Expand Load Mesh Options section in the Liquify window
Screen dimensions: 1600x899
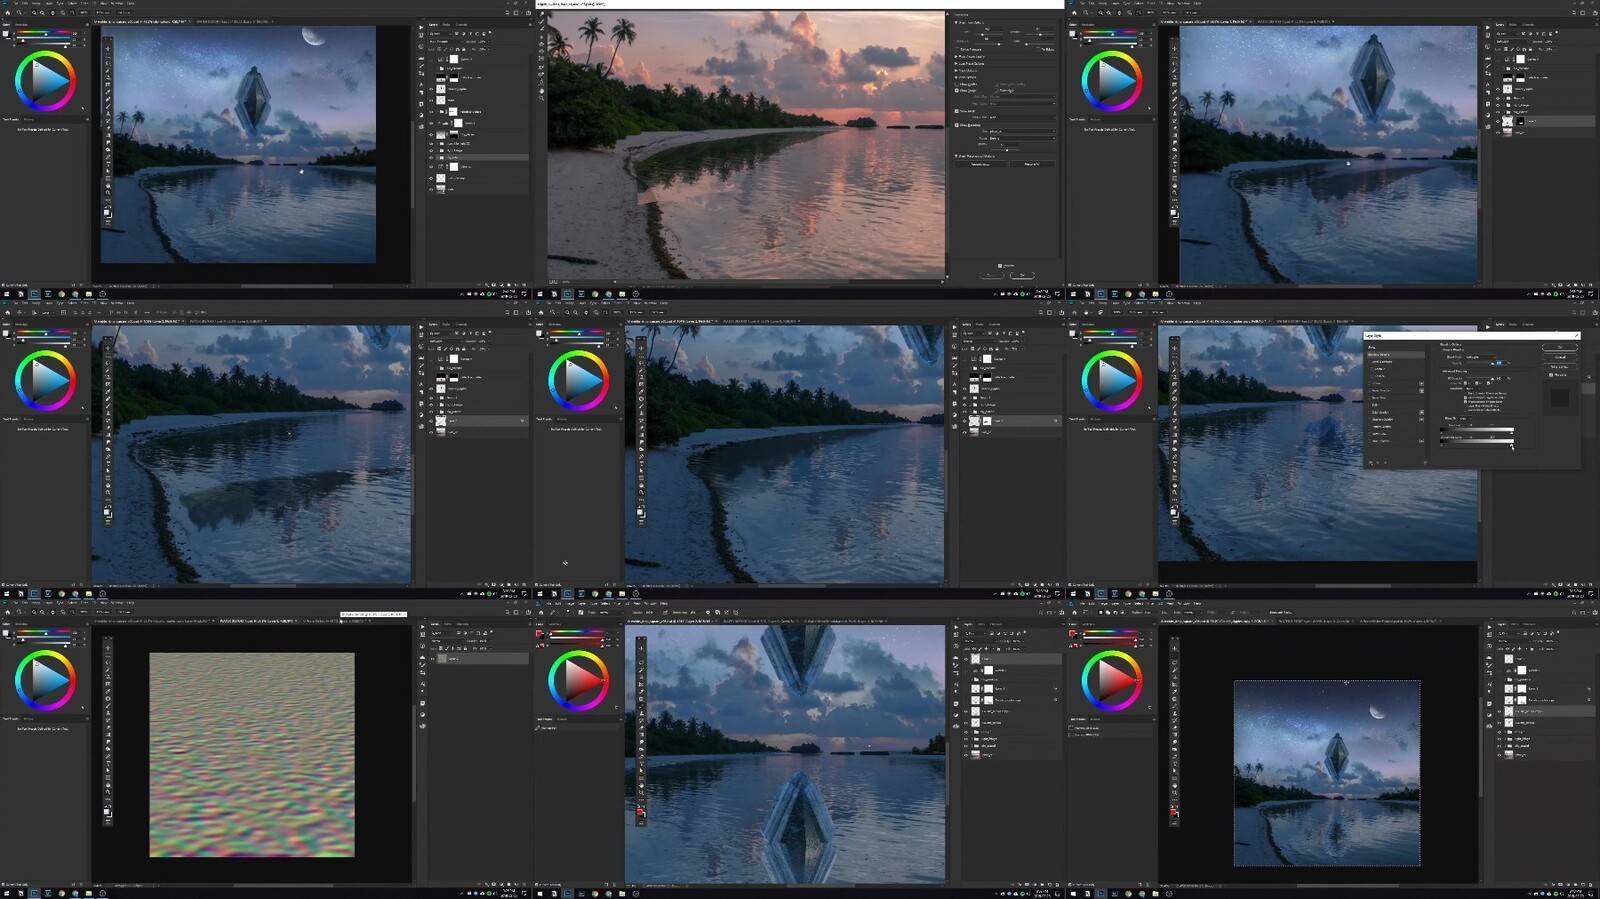point(957,63)
